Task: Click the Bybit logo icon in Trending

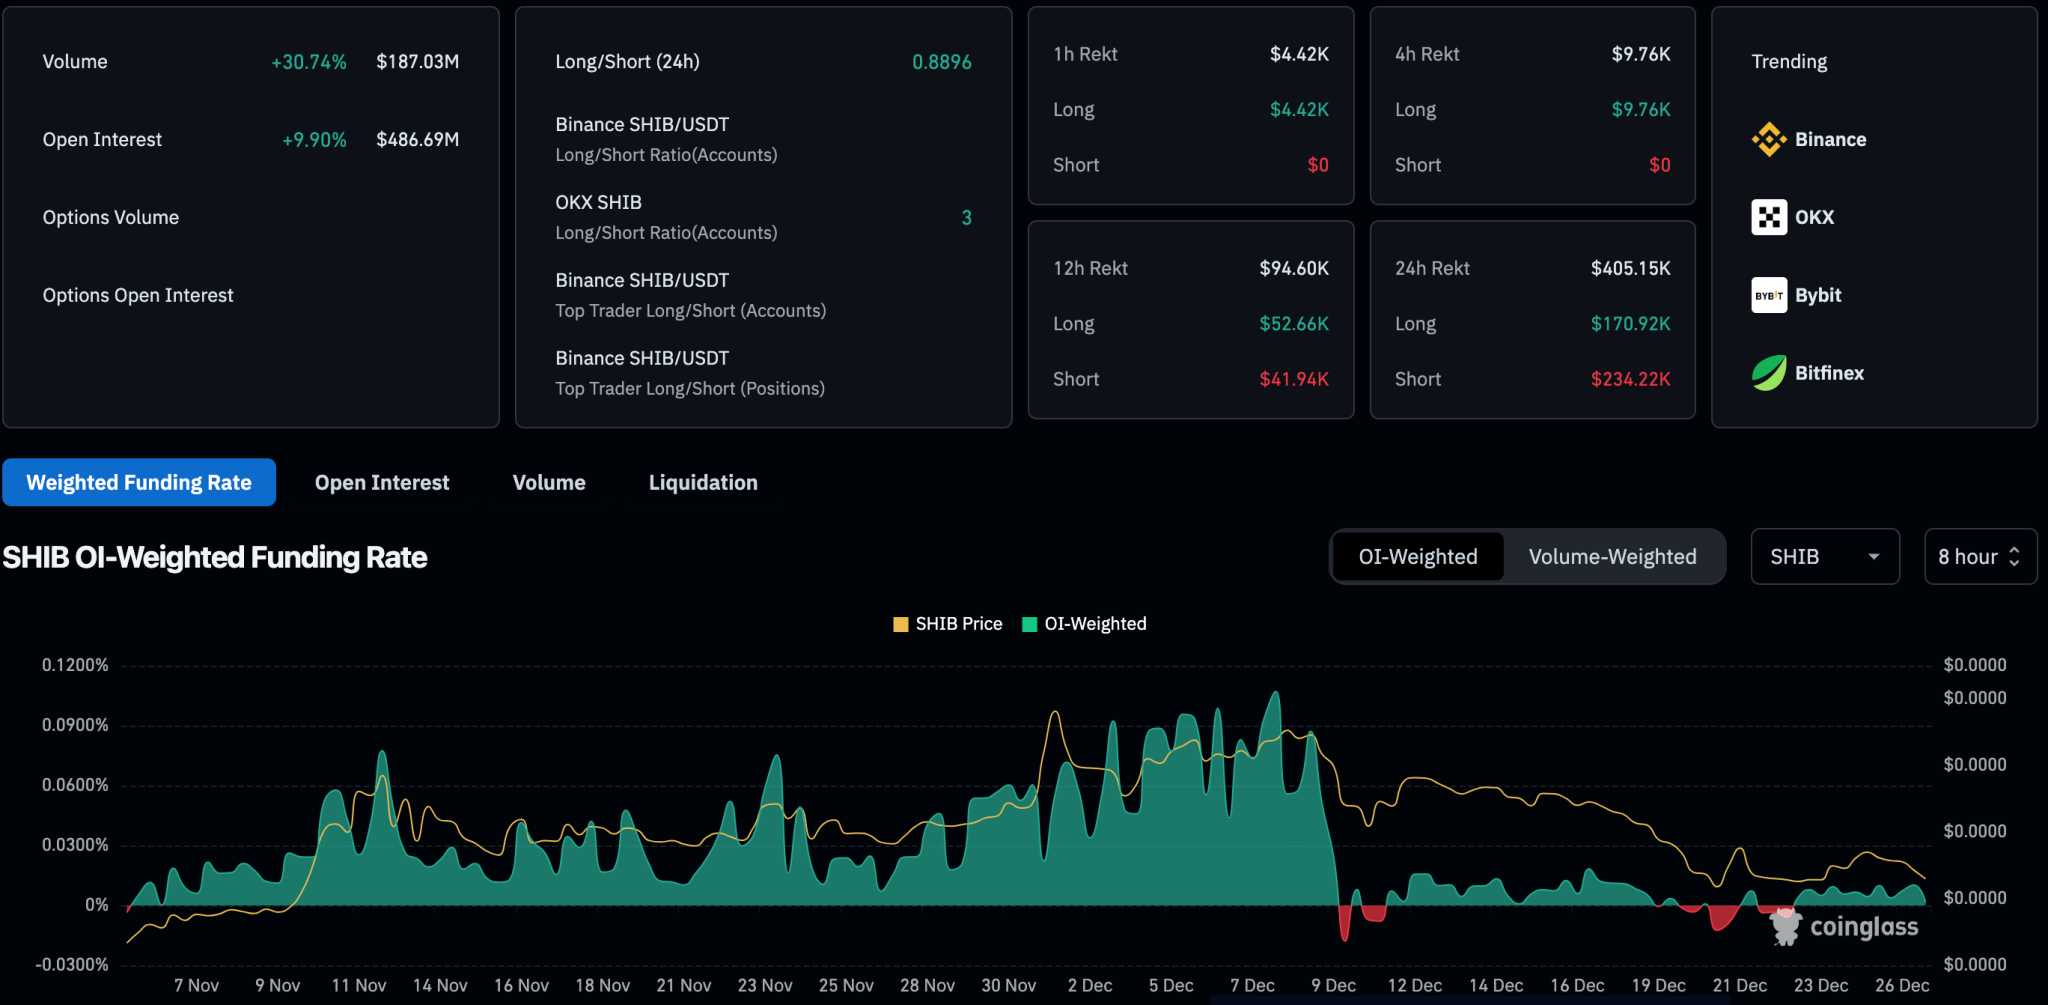Action: pos(1769,295)
